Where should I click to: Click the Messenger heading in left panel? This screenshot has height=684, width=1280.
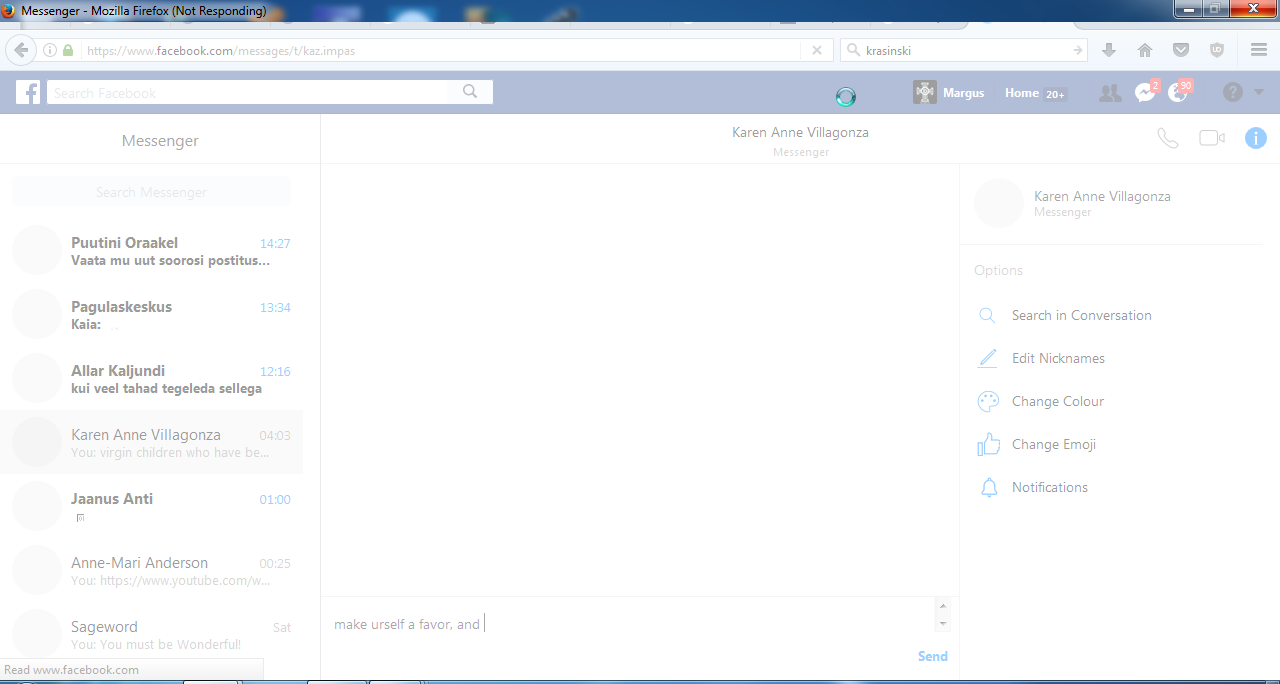[x=160, y=140]
